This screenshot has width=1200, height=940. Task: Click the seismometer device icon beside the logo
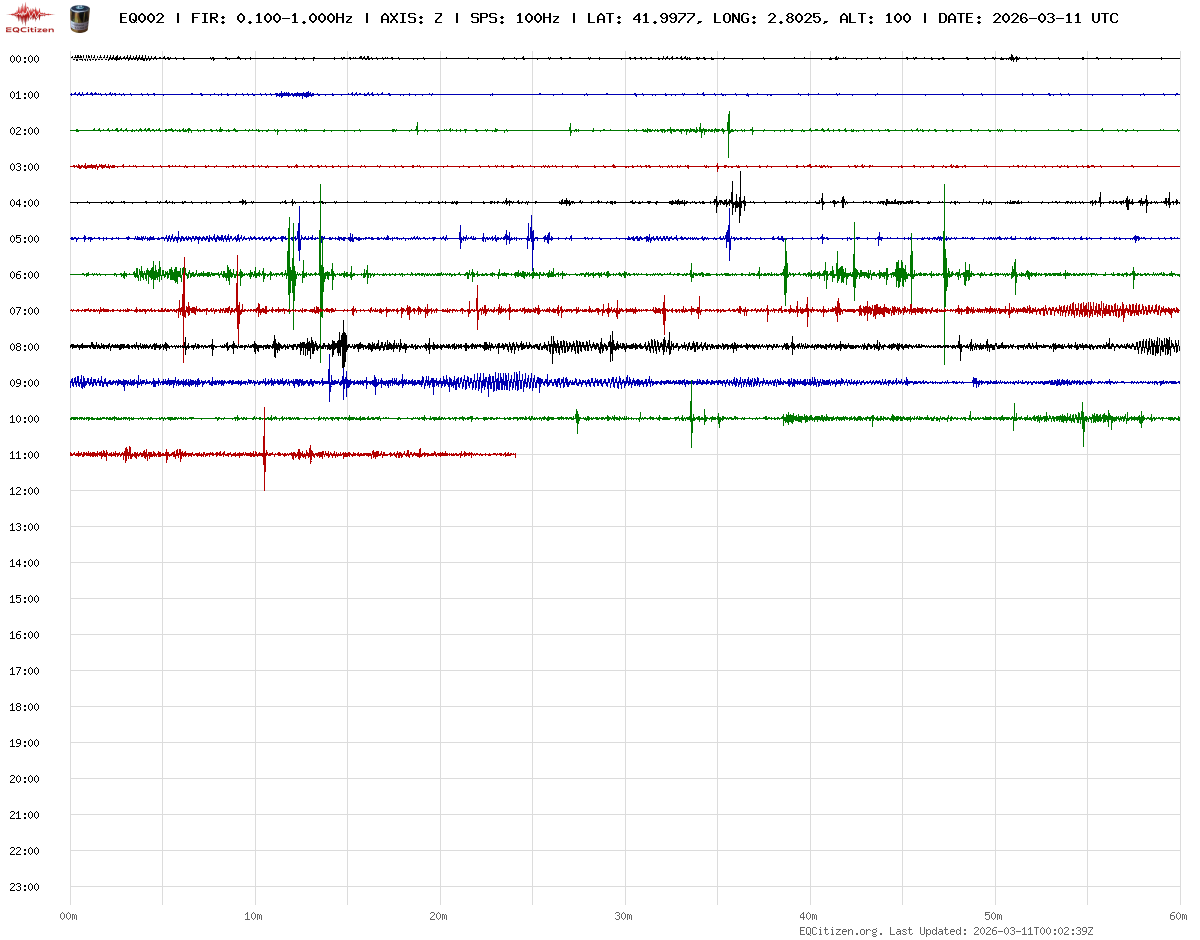coord(78,17)
